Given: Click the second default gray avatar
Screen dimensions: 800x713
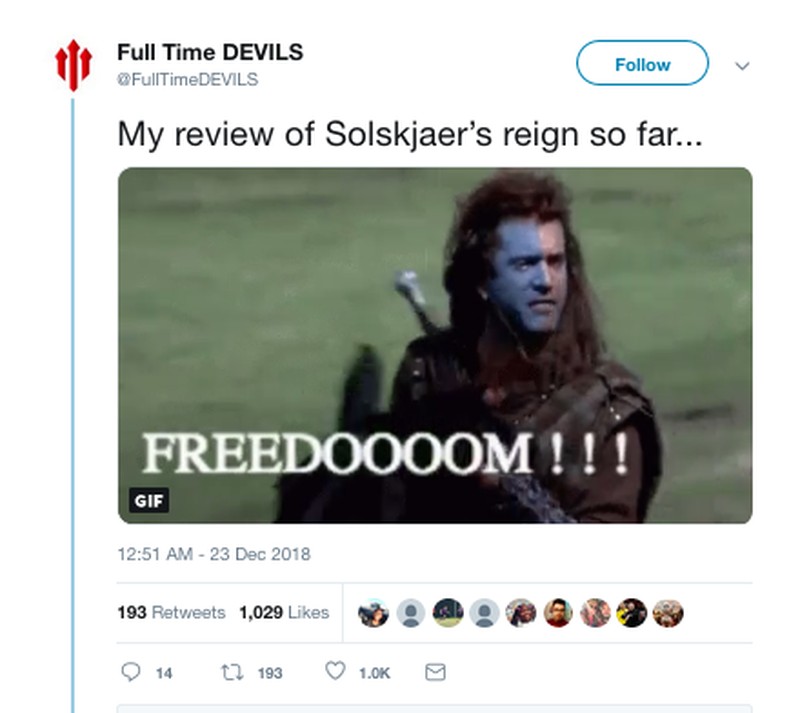Looking at the screenshot, I should [484, 612].
